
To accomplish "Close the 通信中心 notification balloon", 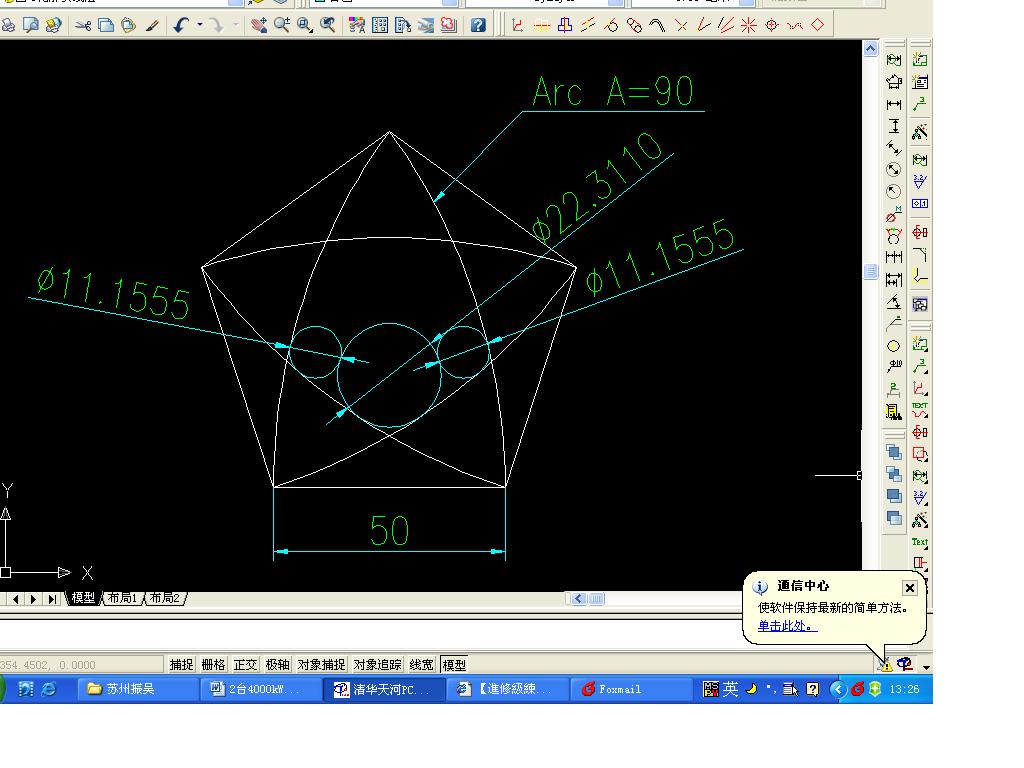I will [x=910, y=588].
